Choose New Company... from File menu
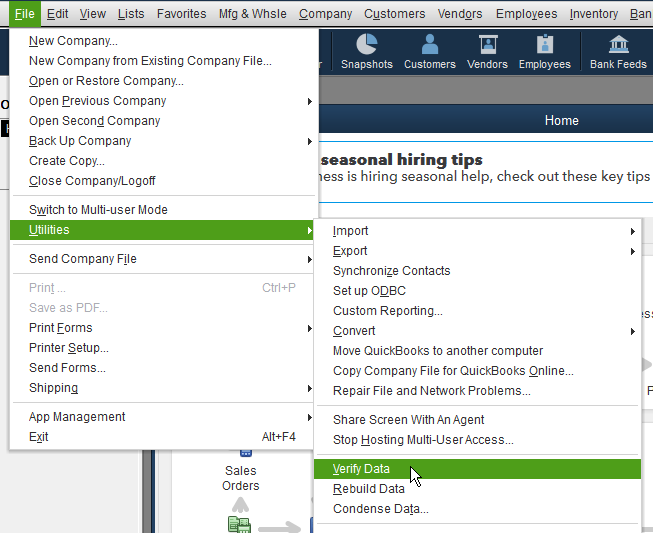653x533 pixels. [x=164, y=41]
